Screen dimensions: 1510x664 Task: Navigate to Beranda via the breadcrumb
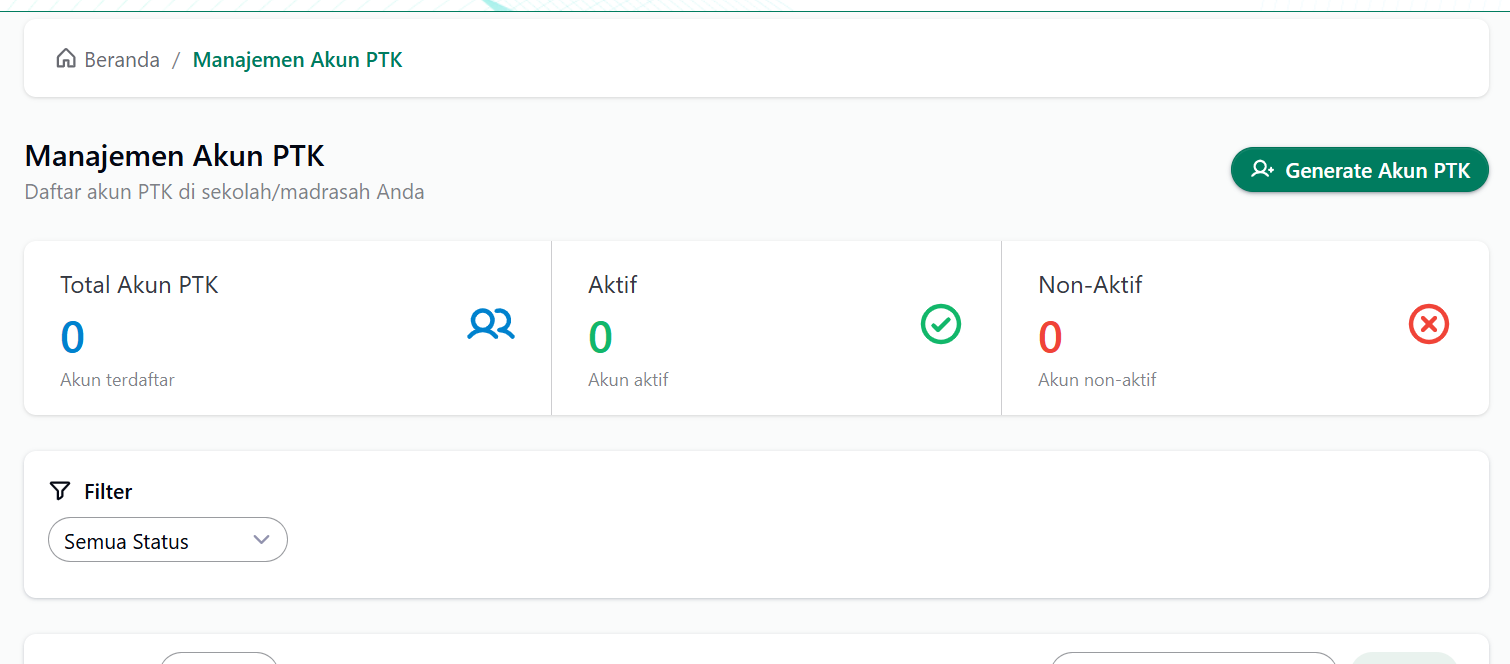[x=122, y=59]
